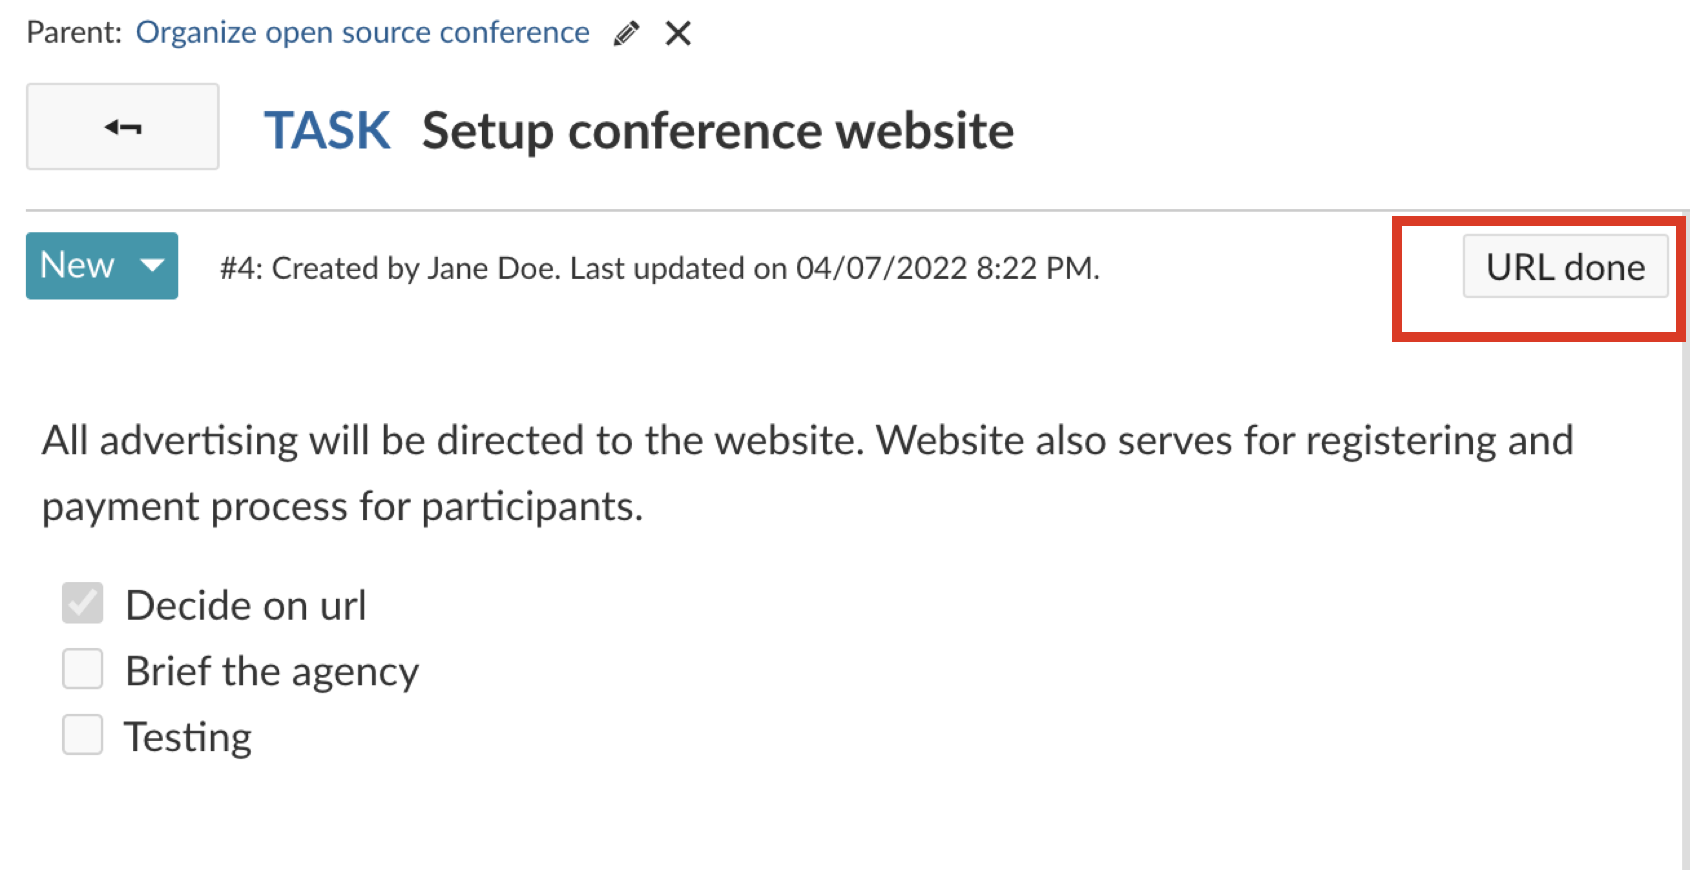Screen dimensions: 1690x870
Task: Select the Brief the agency checklist text
Action: (x=272, y=671)
